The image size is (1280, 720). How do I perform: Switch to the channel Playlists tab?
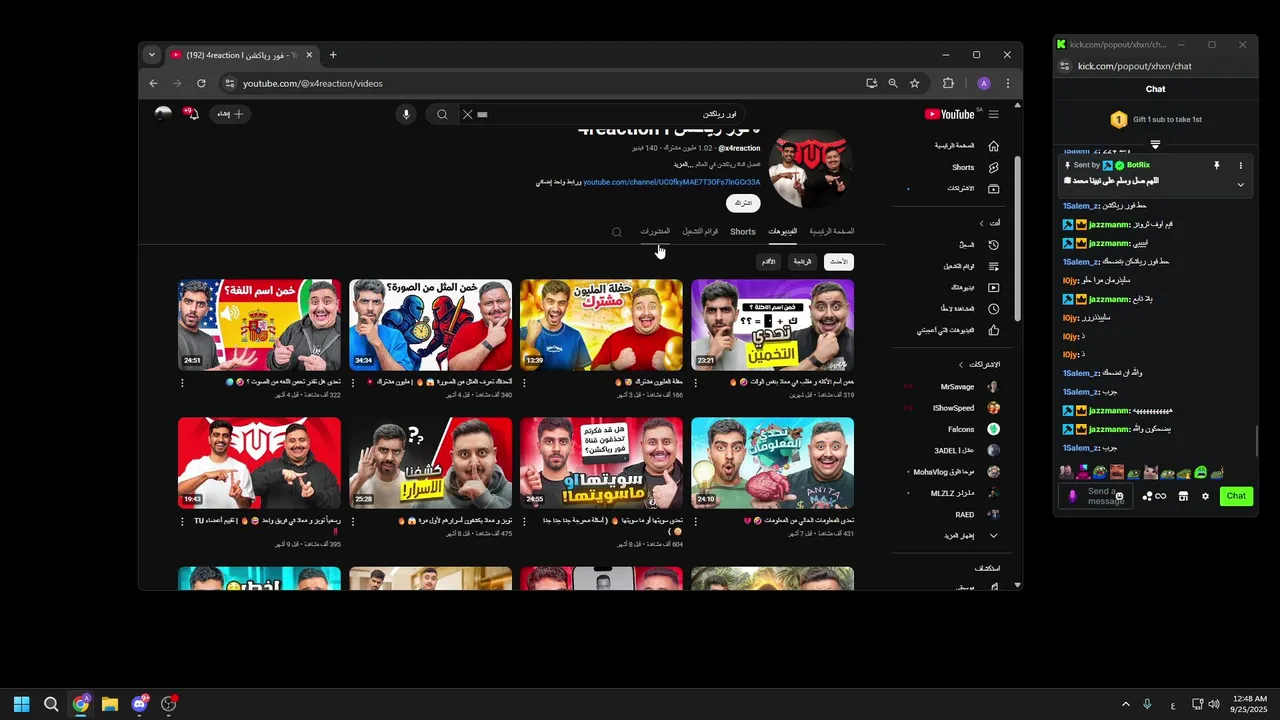tap(700, 231)
